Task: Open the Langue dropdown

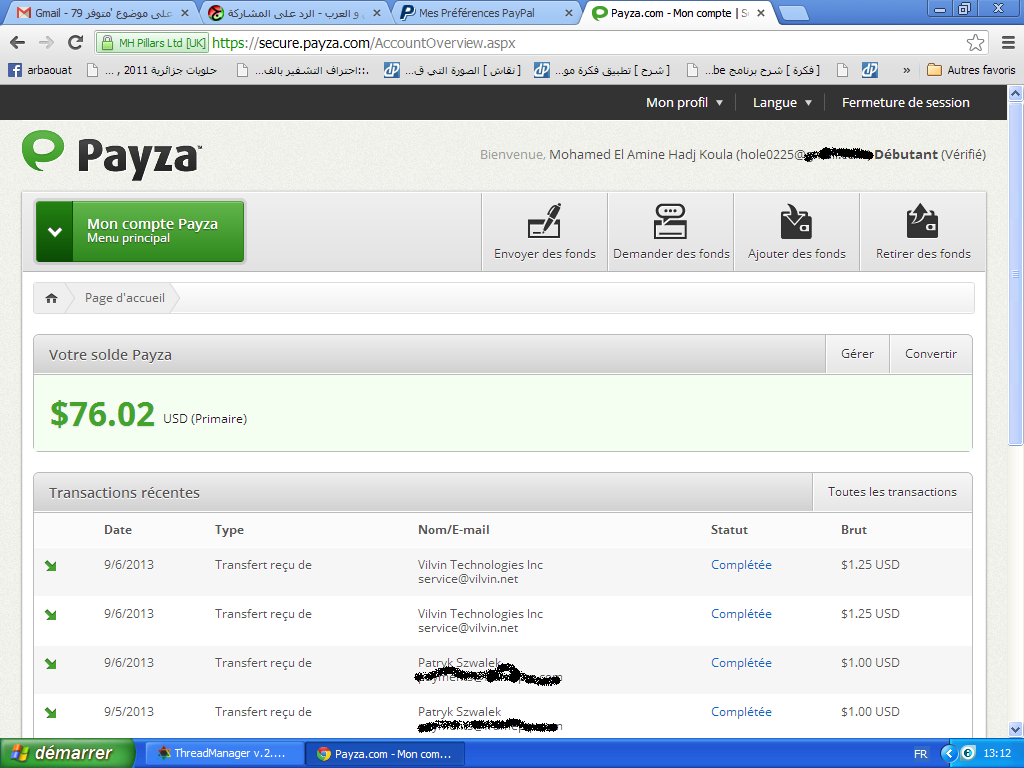Action: 782,103
